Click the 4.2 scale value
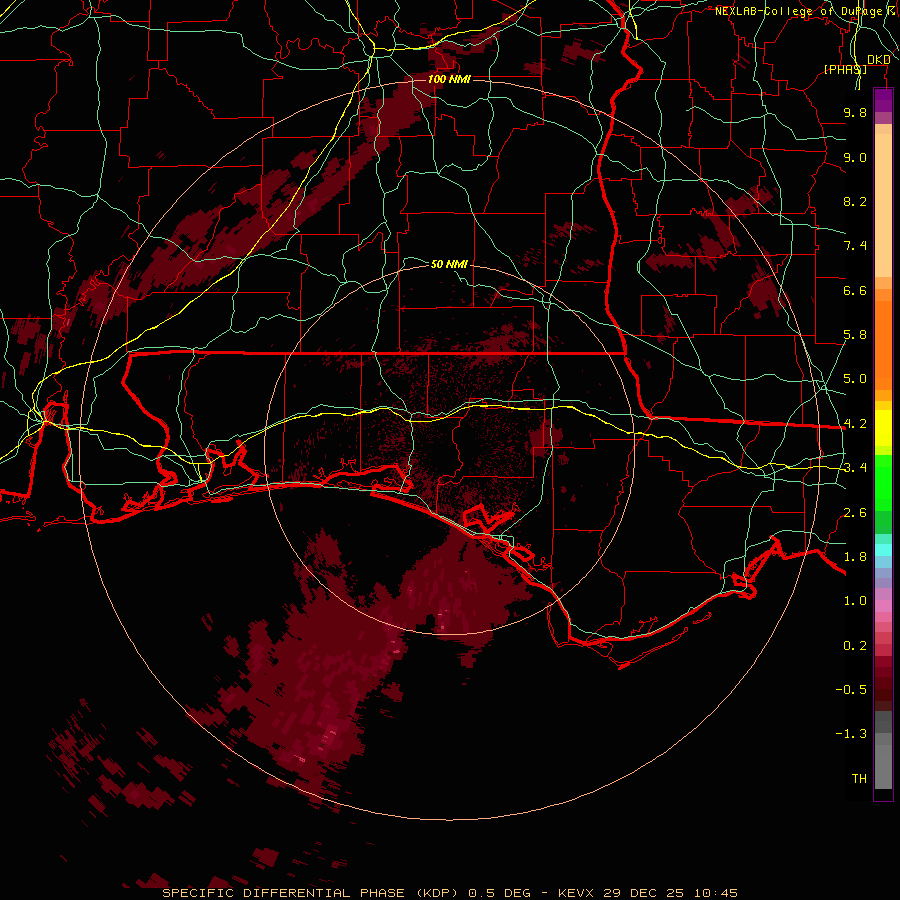Viewport: 900px width, 900px height. [855, 424]
